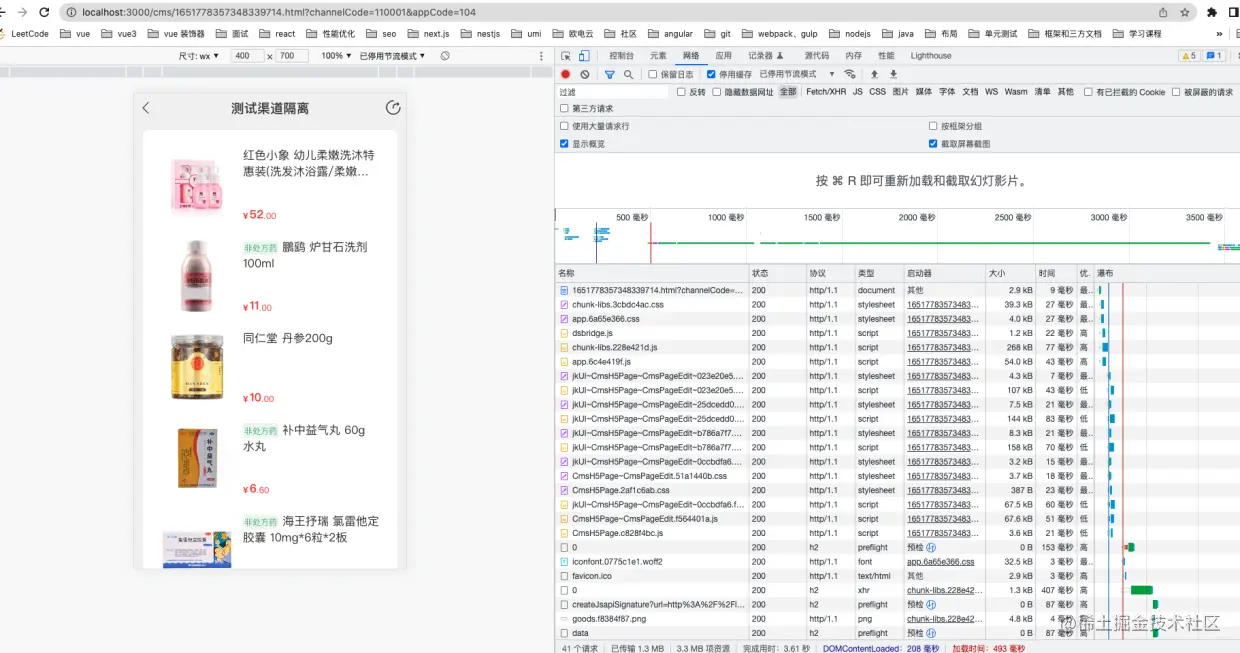Screen dimensions: 1240x653
Task: Filter requests by CSS type
Action: [x=877, y=92]
